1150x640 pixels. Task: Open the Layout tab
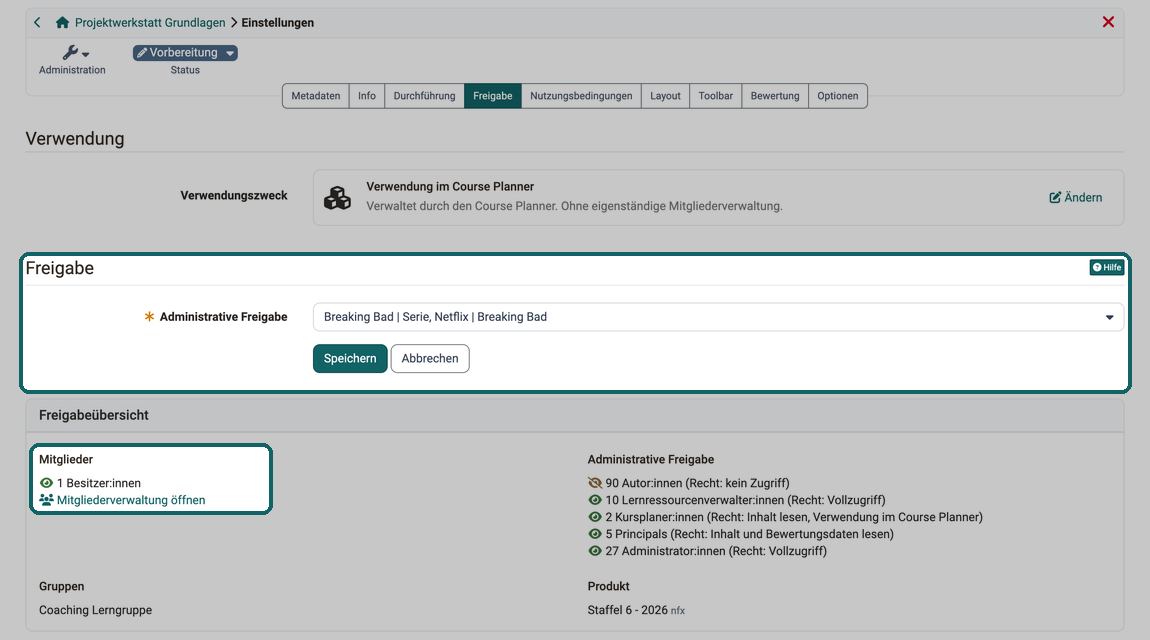665,96
